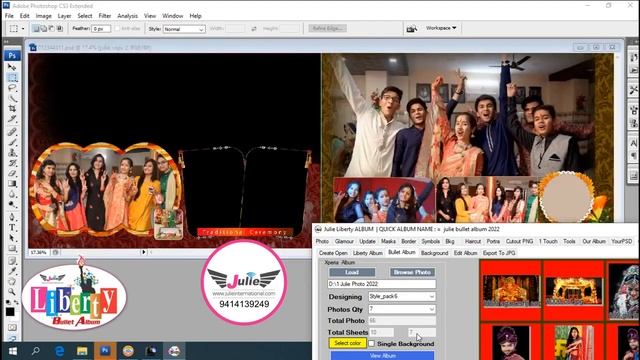Screen dimensions: 640x360
Task: Click Photoshop taskbar icon
Action: coord(105,351)
